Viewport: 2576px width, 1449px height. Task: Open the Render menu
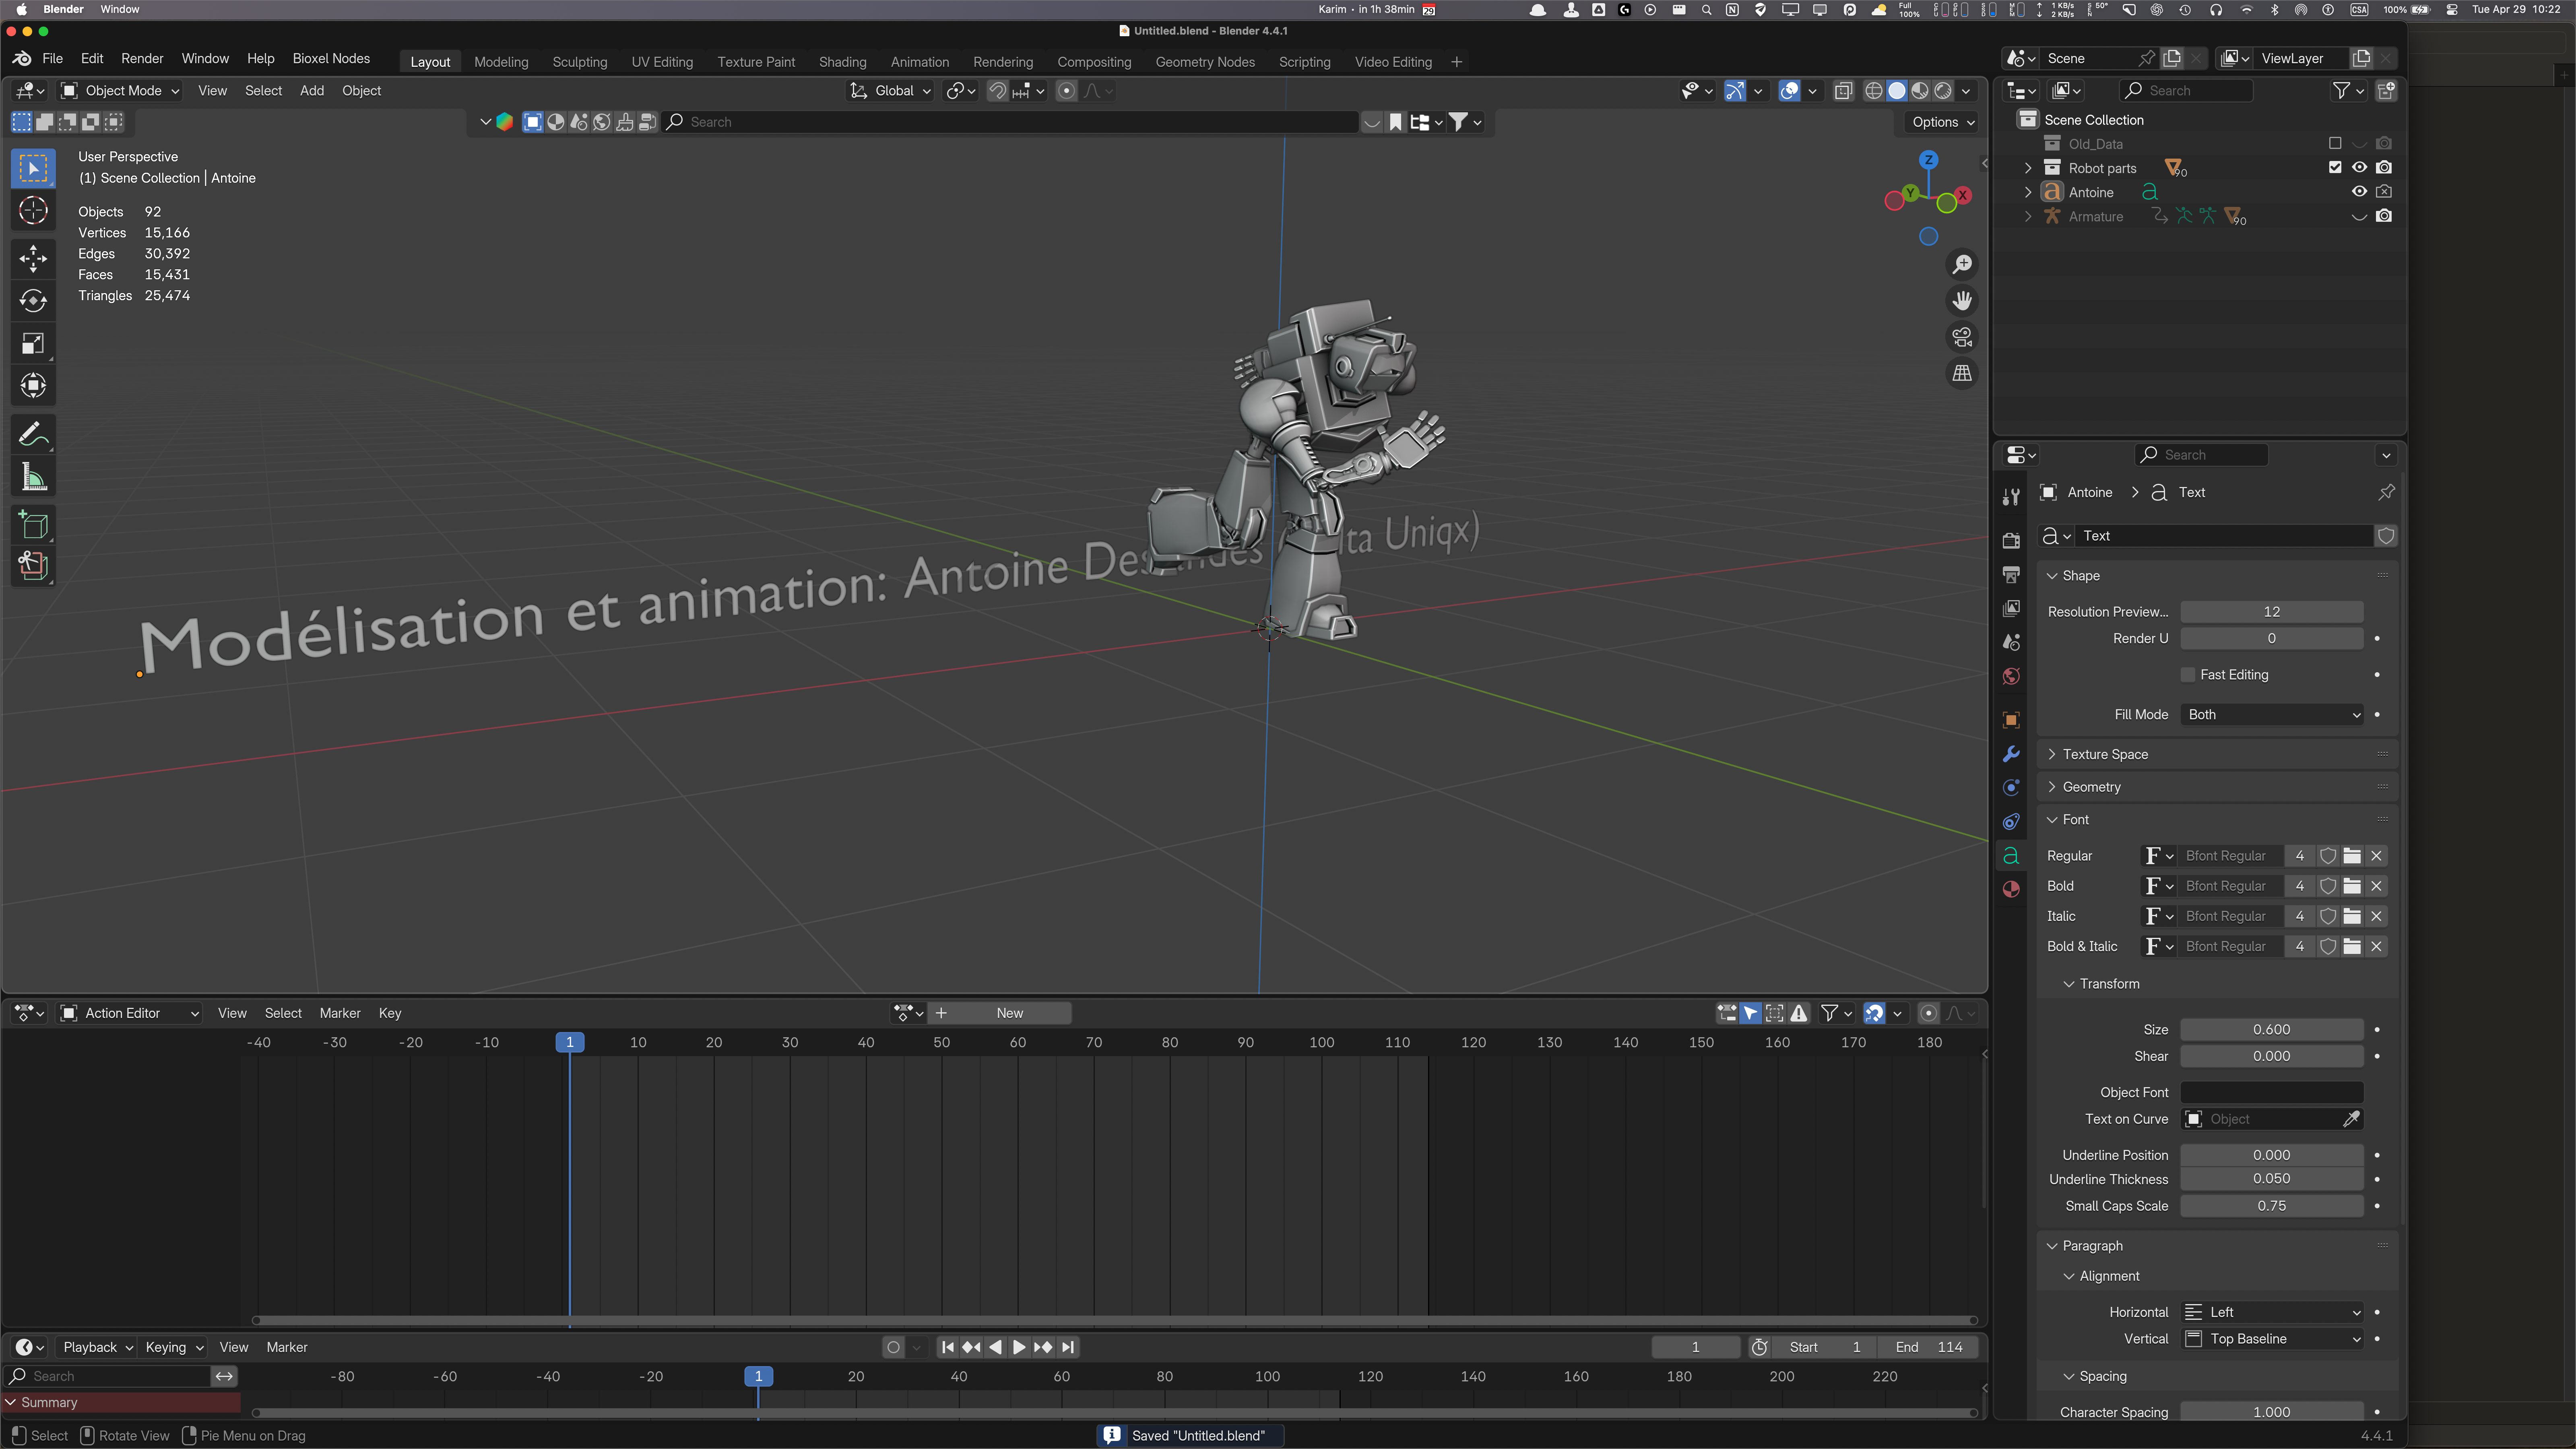click(x=142, y=59)
